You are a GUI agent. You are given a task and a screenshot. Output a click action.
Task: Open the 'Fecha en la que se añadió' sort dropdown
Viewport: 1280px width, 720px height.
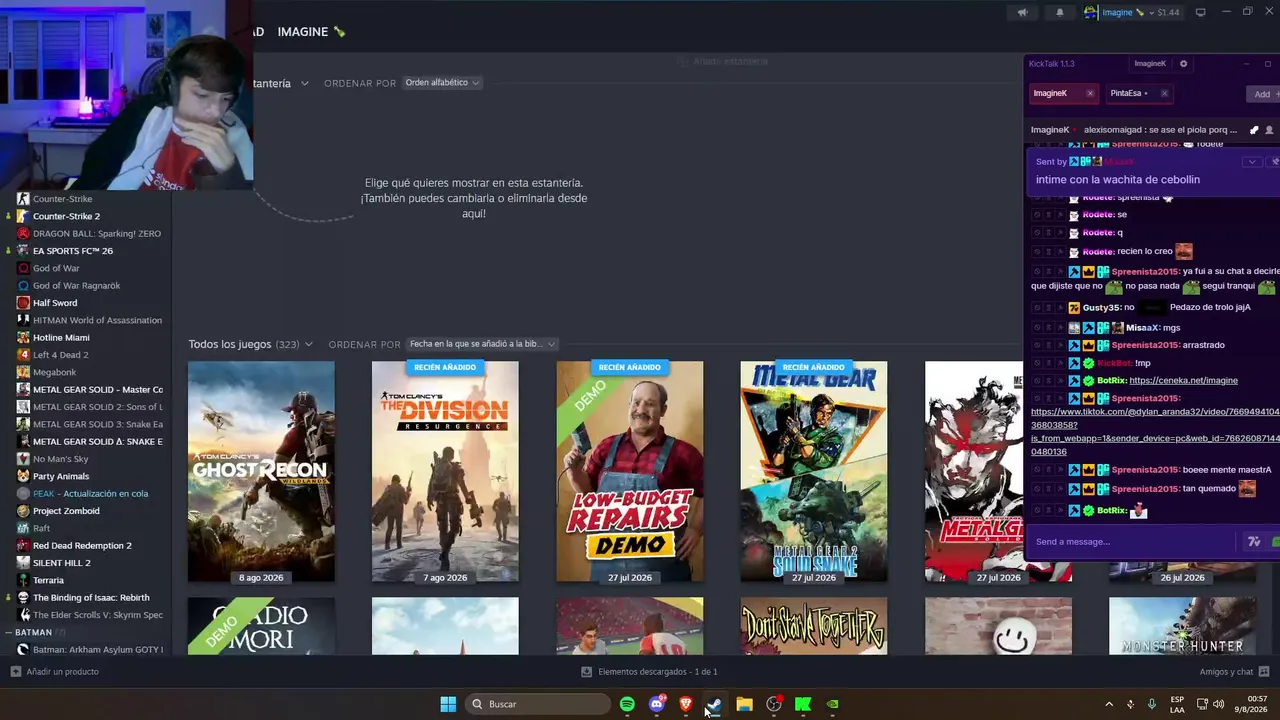click(481, 344)
